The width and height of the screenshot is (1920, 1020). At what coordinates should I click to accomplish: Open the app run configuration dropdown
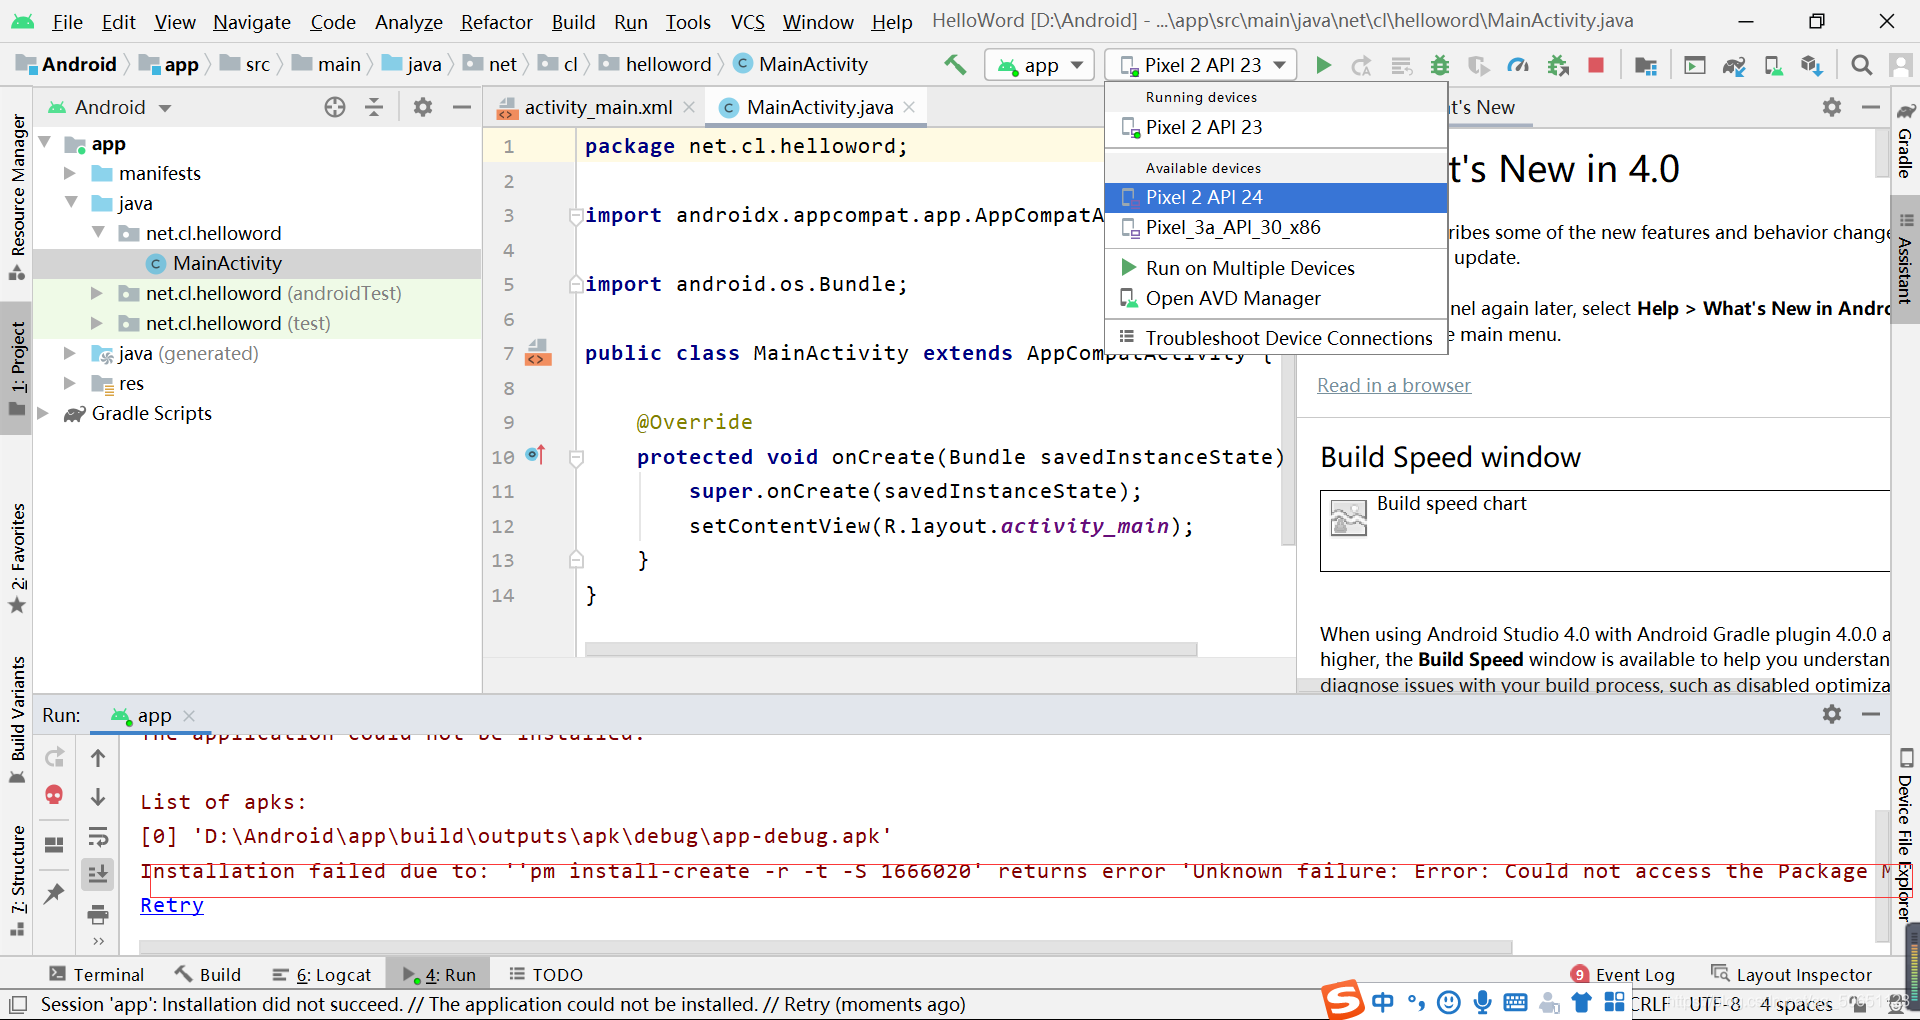pos(1040,65)
